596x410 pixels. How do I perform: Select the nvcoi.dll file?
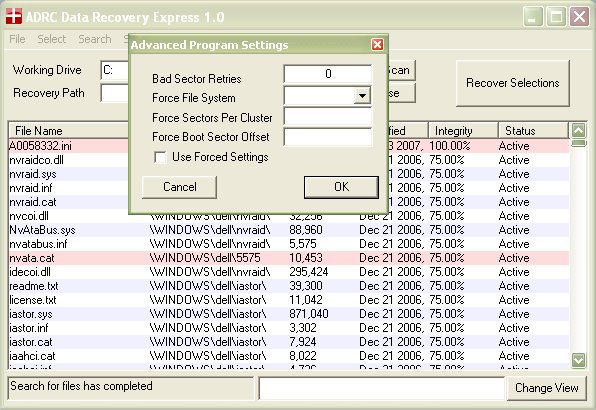(29, 216)
